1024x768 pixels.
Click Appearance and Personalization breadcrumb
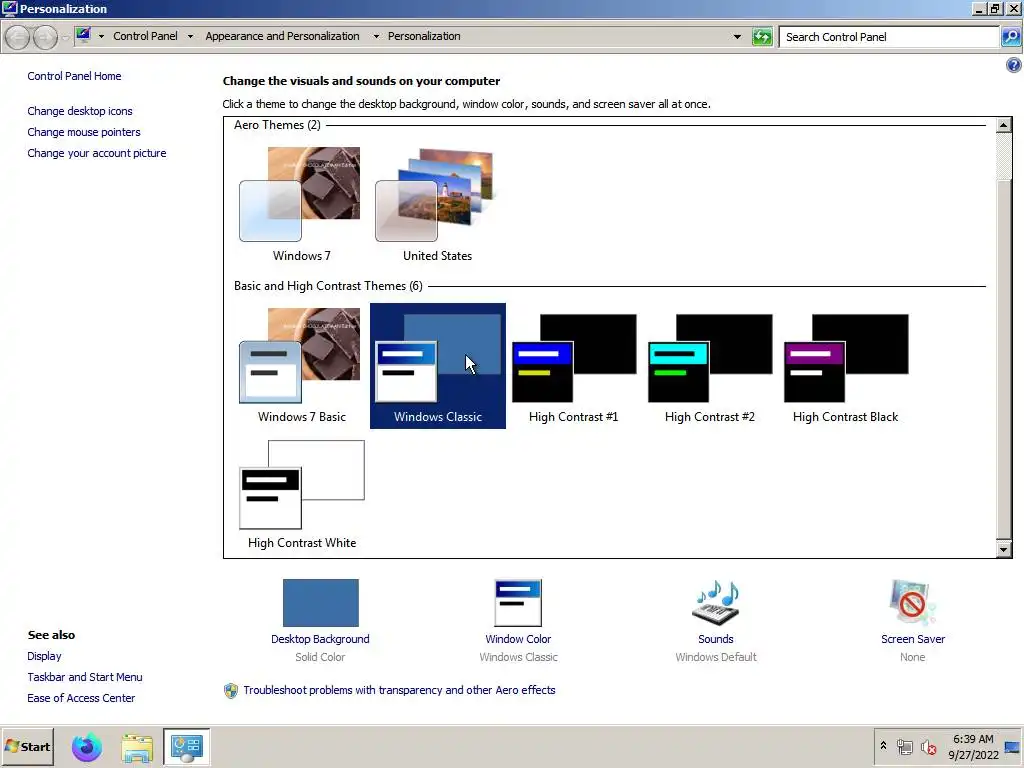tap(282, 36)
